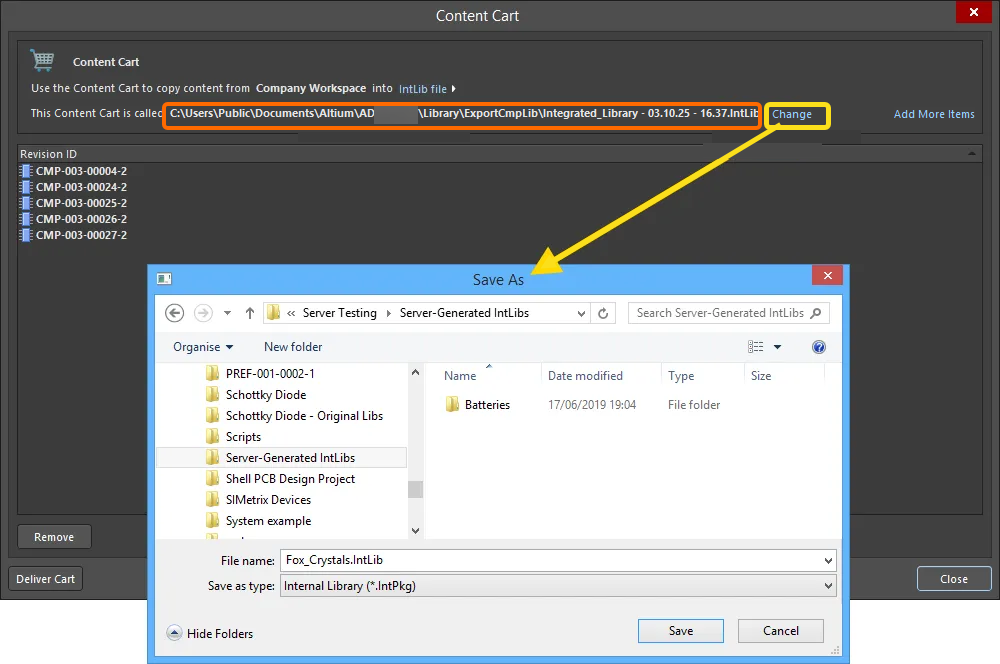Click the Content Cart shopping cart icon
This screenshot has height=664, width=1000.
pos(41,60)
